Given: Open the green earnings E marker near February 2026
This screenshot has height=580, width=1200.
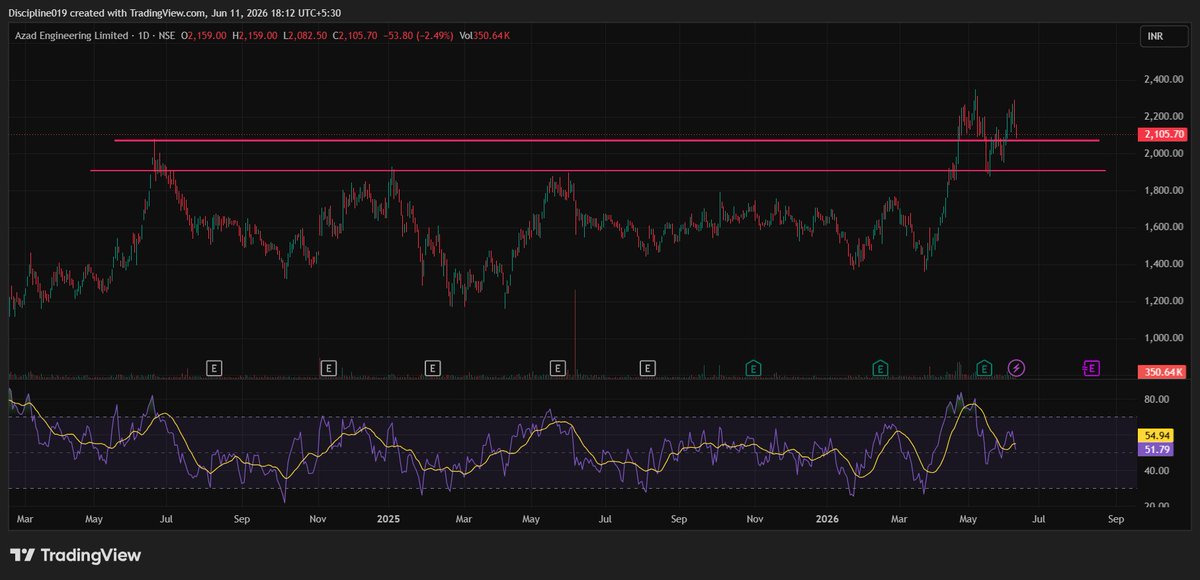Looking at the screenshot, I should click(x=880, y=368).
